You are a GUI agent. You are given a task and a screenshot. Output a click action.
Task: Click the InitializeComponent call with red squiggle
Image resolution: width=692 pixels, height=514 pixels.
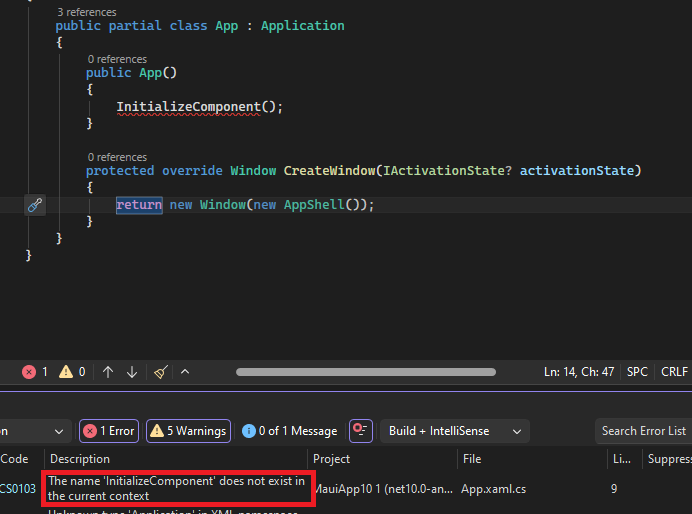pos(189,107)
